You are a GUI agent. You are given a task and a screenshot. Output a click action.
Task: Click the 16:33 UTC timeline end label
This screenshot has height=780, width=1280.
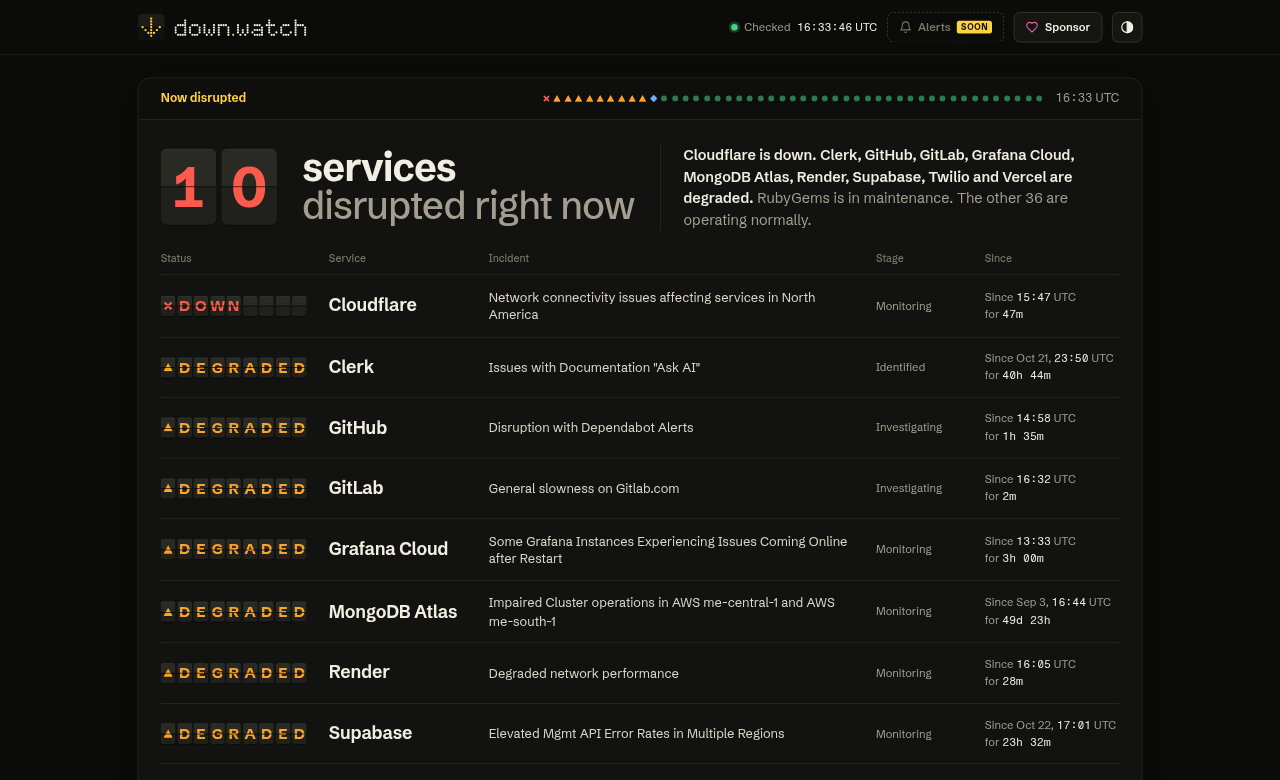pos(1087,98)
